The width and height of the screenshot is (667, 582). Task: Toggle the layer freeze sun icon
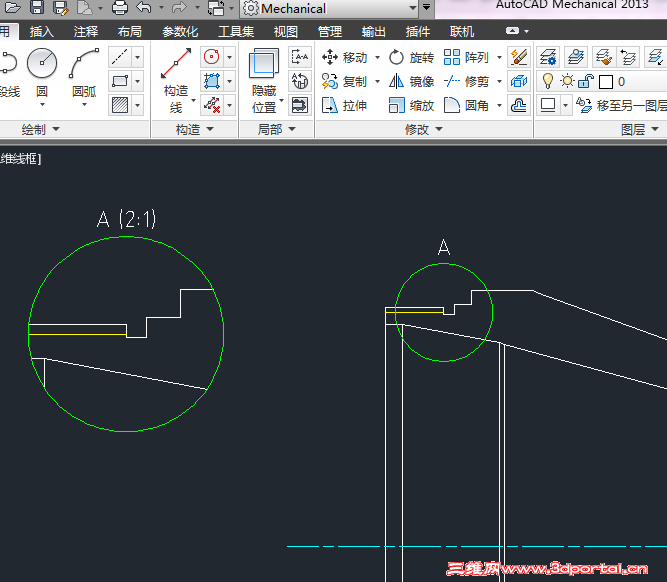pyautogui.click(x=567, y=81)
